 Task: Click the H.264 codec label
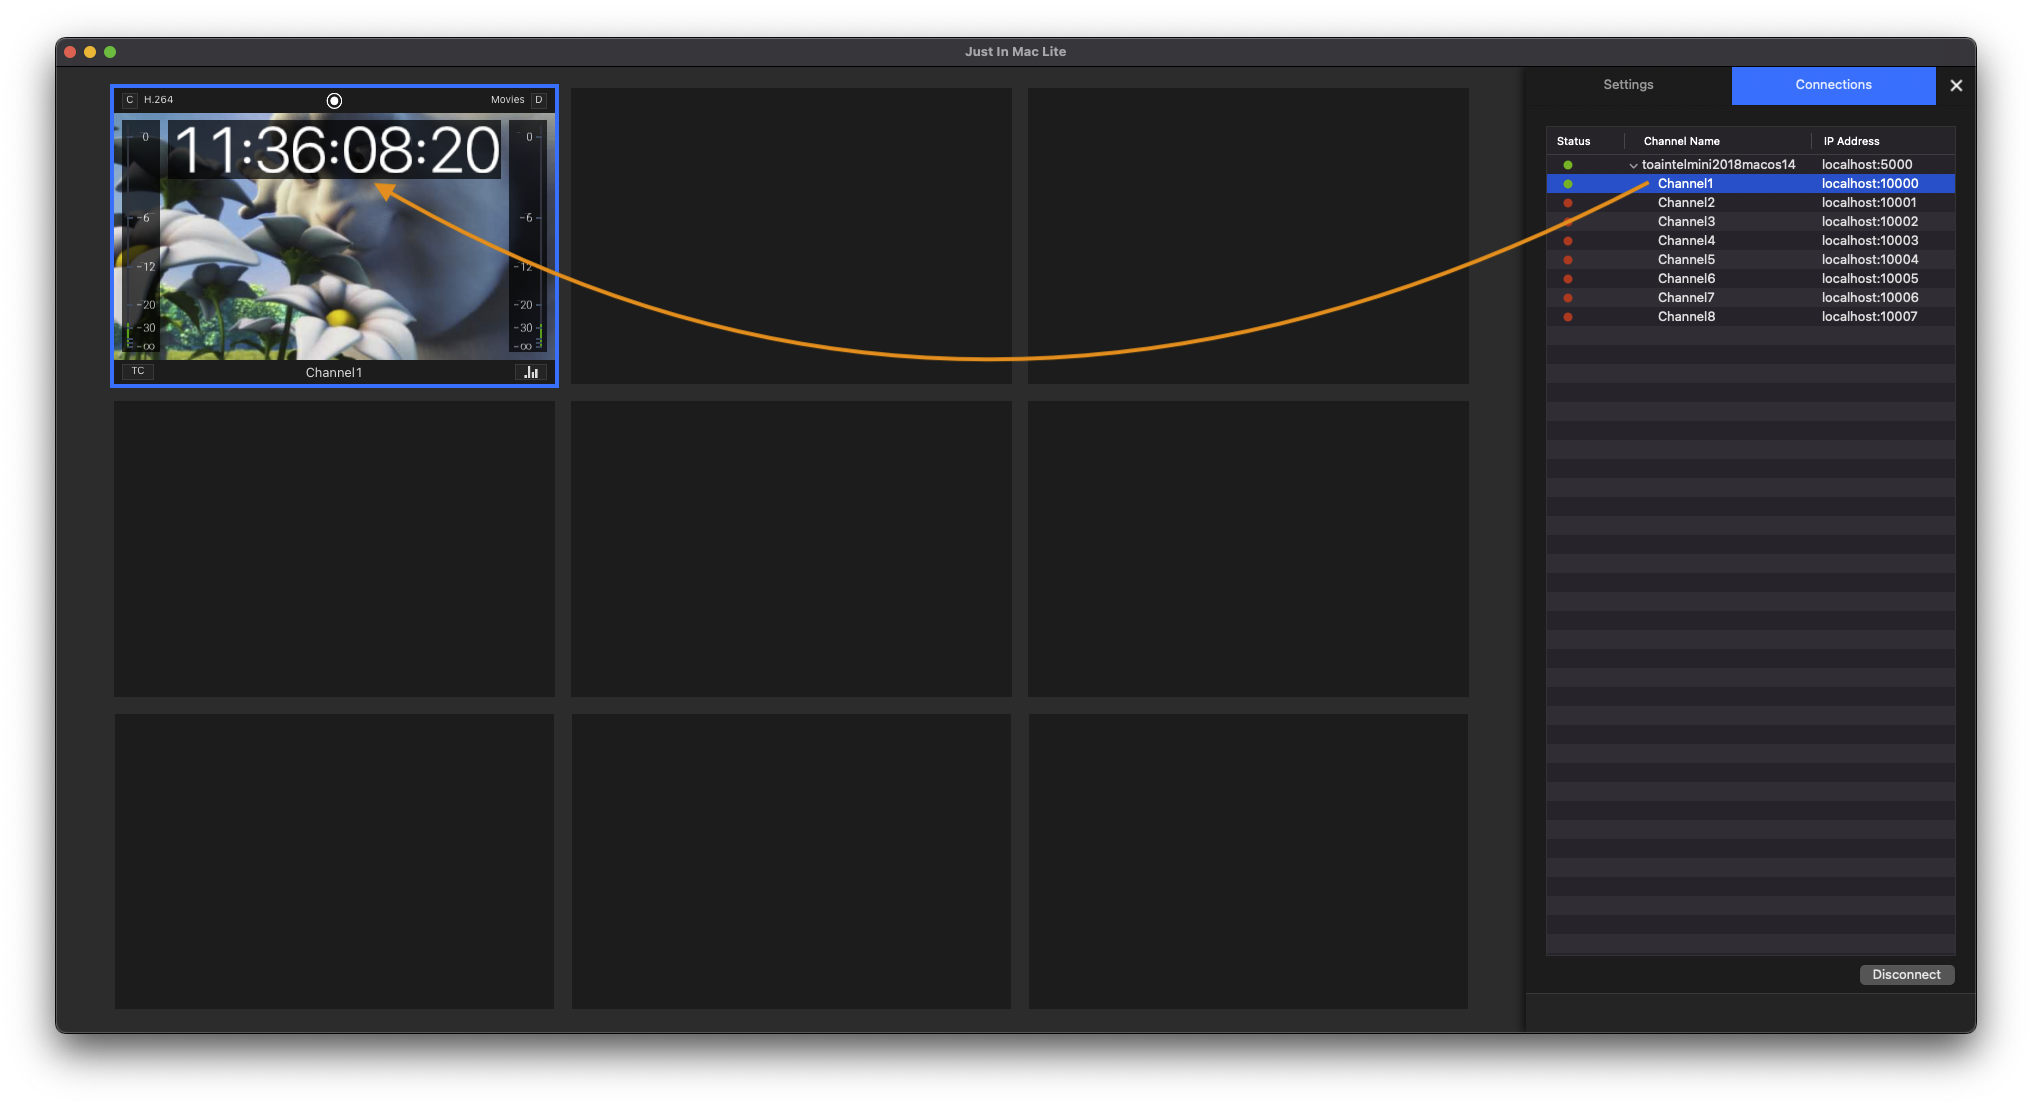(158, 100)
